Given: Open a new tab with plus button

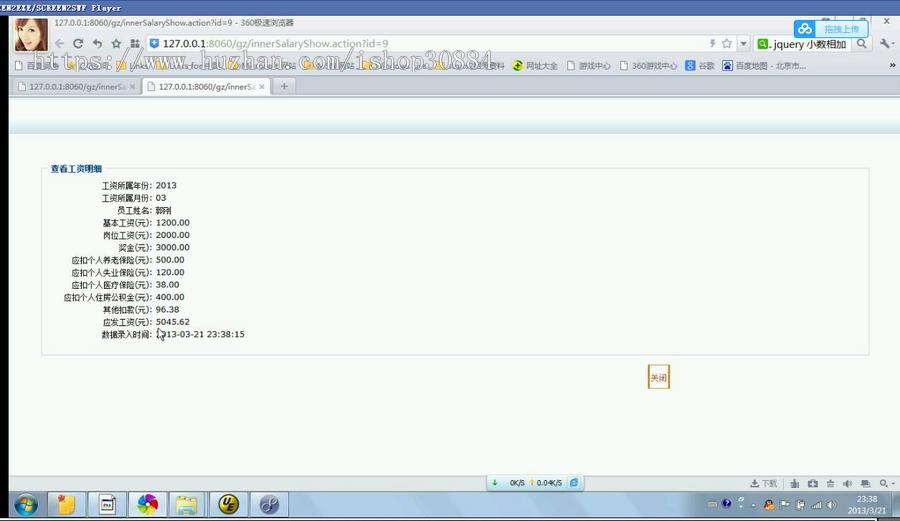Looking at the screenshot, I should tap(284, 87).
